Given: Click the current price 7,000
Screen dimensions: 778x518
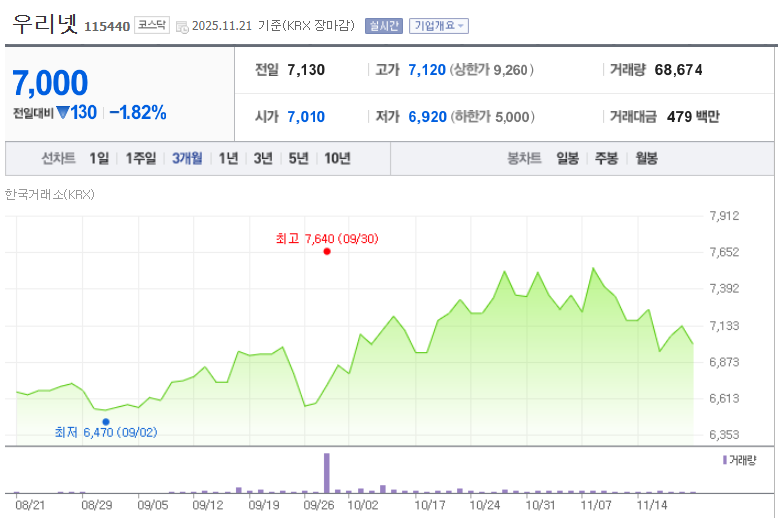Looking at the screenshot, I should coord(50,83).
